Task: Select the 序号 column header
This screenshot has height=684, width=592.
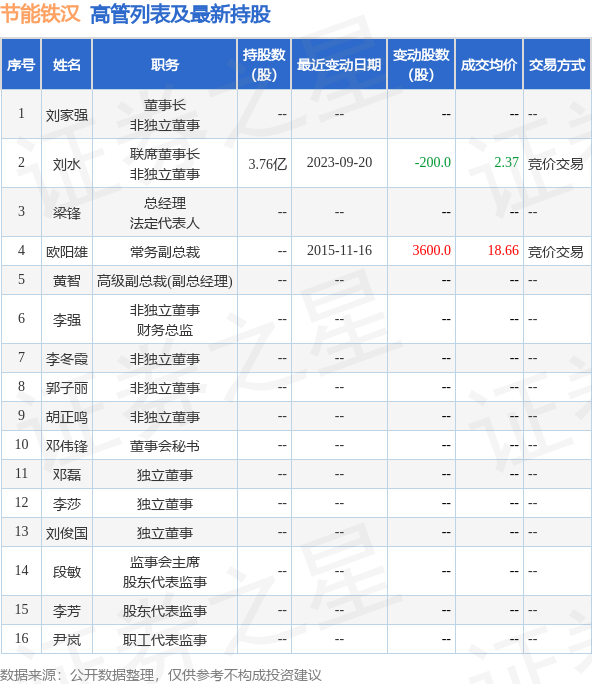Action: pos(21,65)
